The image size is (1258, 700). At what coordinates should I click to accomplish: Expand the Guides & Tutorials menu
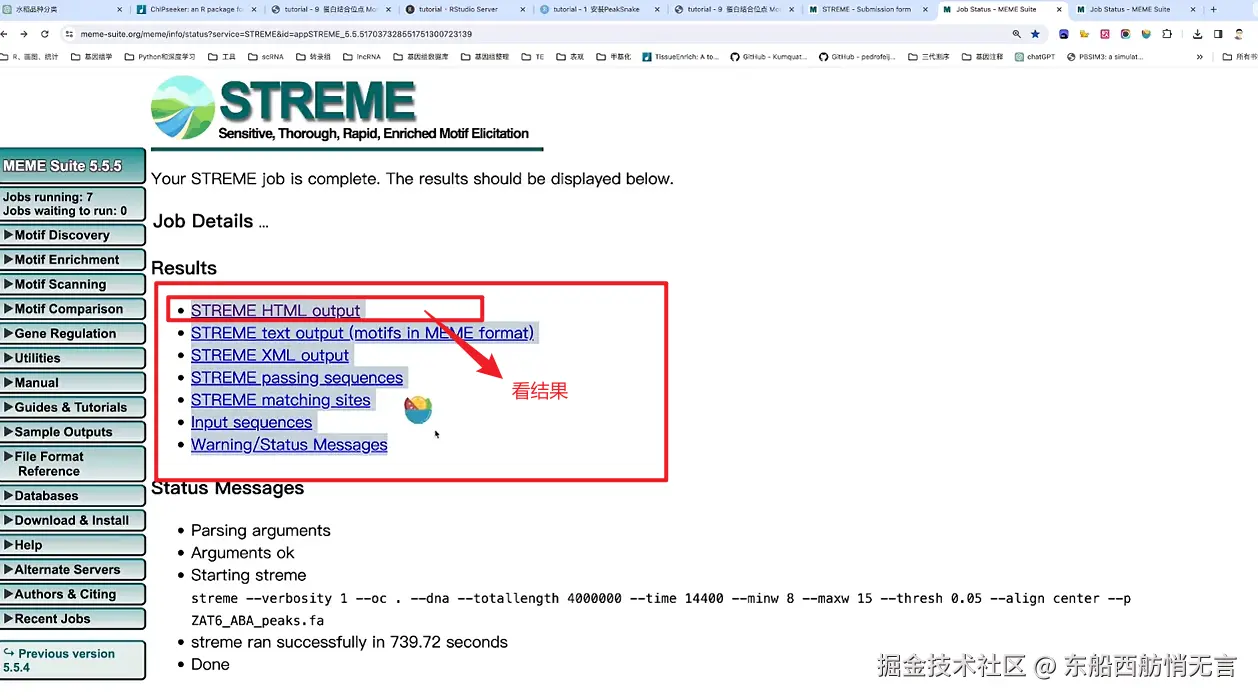(72, 408)
